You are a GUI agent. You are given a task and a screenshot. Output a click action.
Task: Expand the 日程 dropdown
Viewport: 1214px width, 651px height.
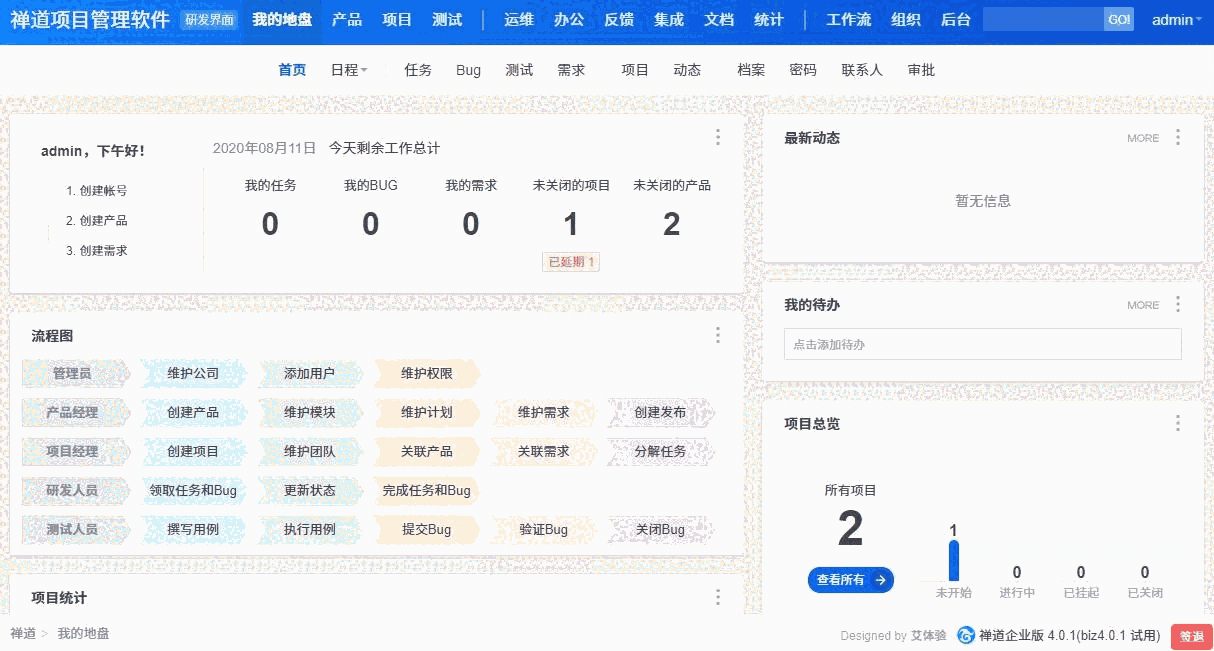[350, 69]
